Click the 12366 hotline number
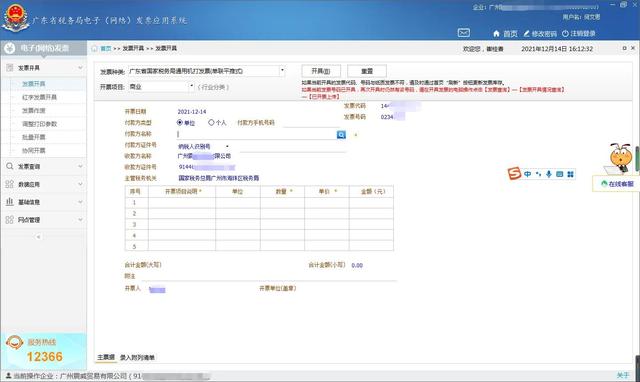640x382 pixels. coord(45,357)
